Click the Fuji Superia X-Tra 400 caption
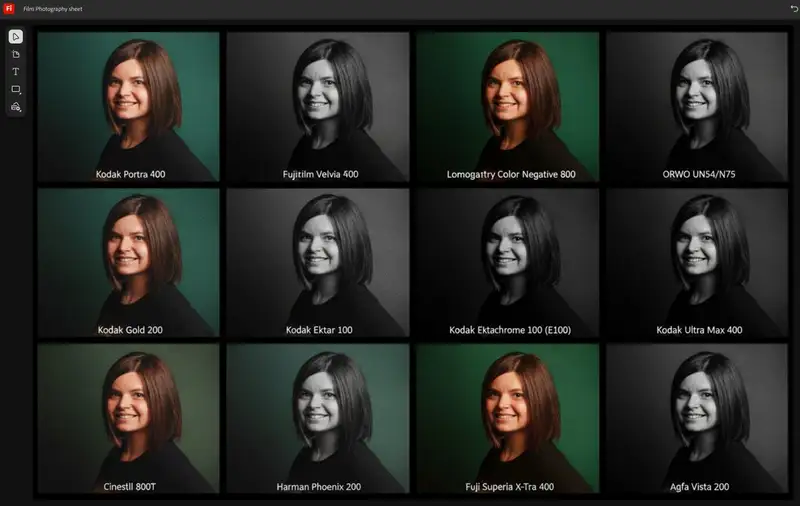Image resolution: width=800 pixels, height=506 pixels. click(x=510, y=487)
